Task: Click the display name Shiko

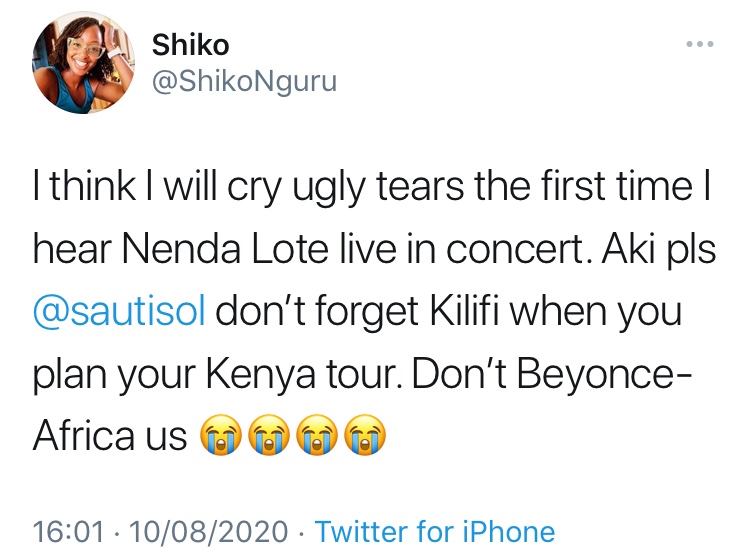Action: point(190,45)
